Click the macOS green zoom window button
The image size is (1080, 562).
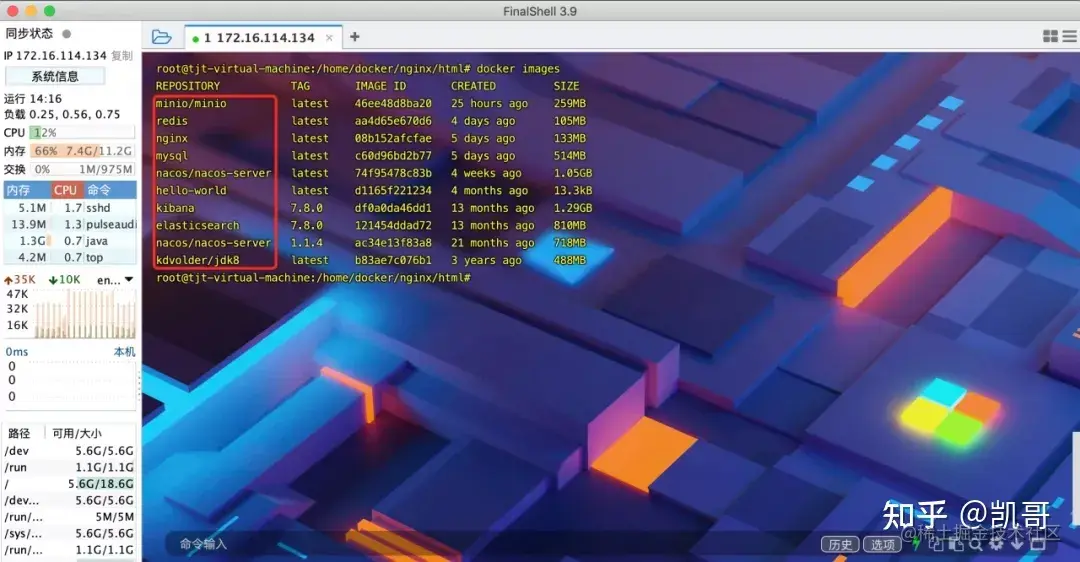click(50, 11)
